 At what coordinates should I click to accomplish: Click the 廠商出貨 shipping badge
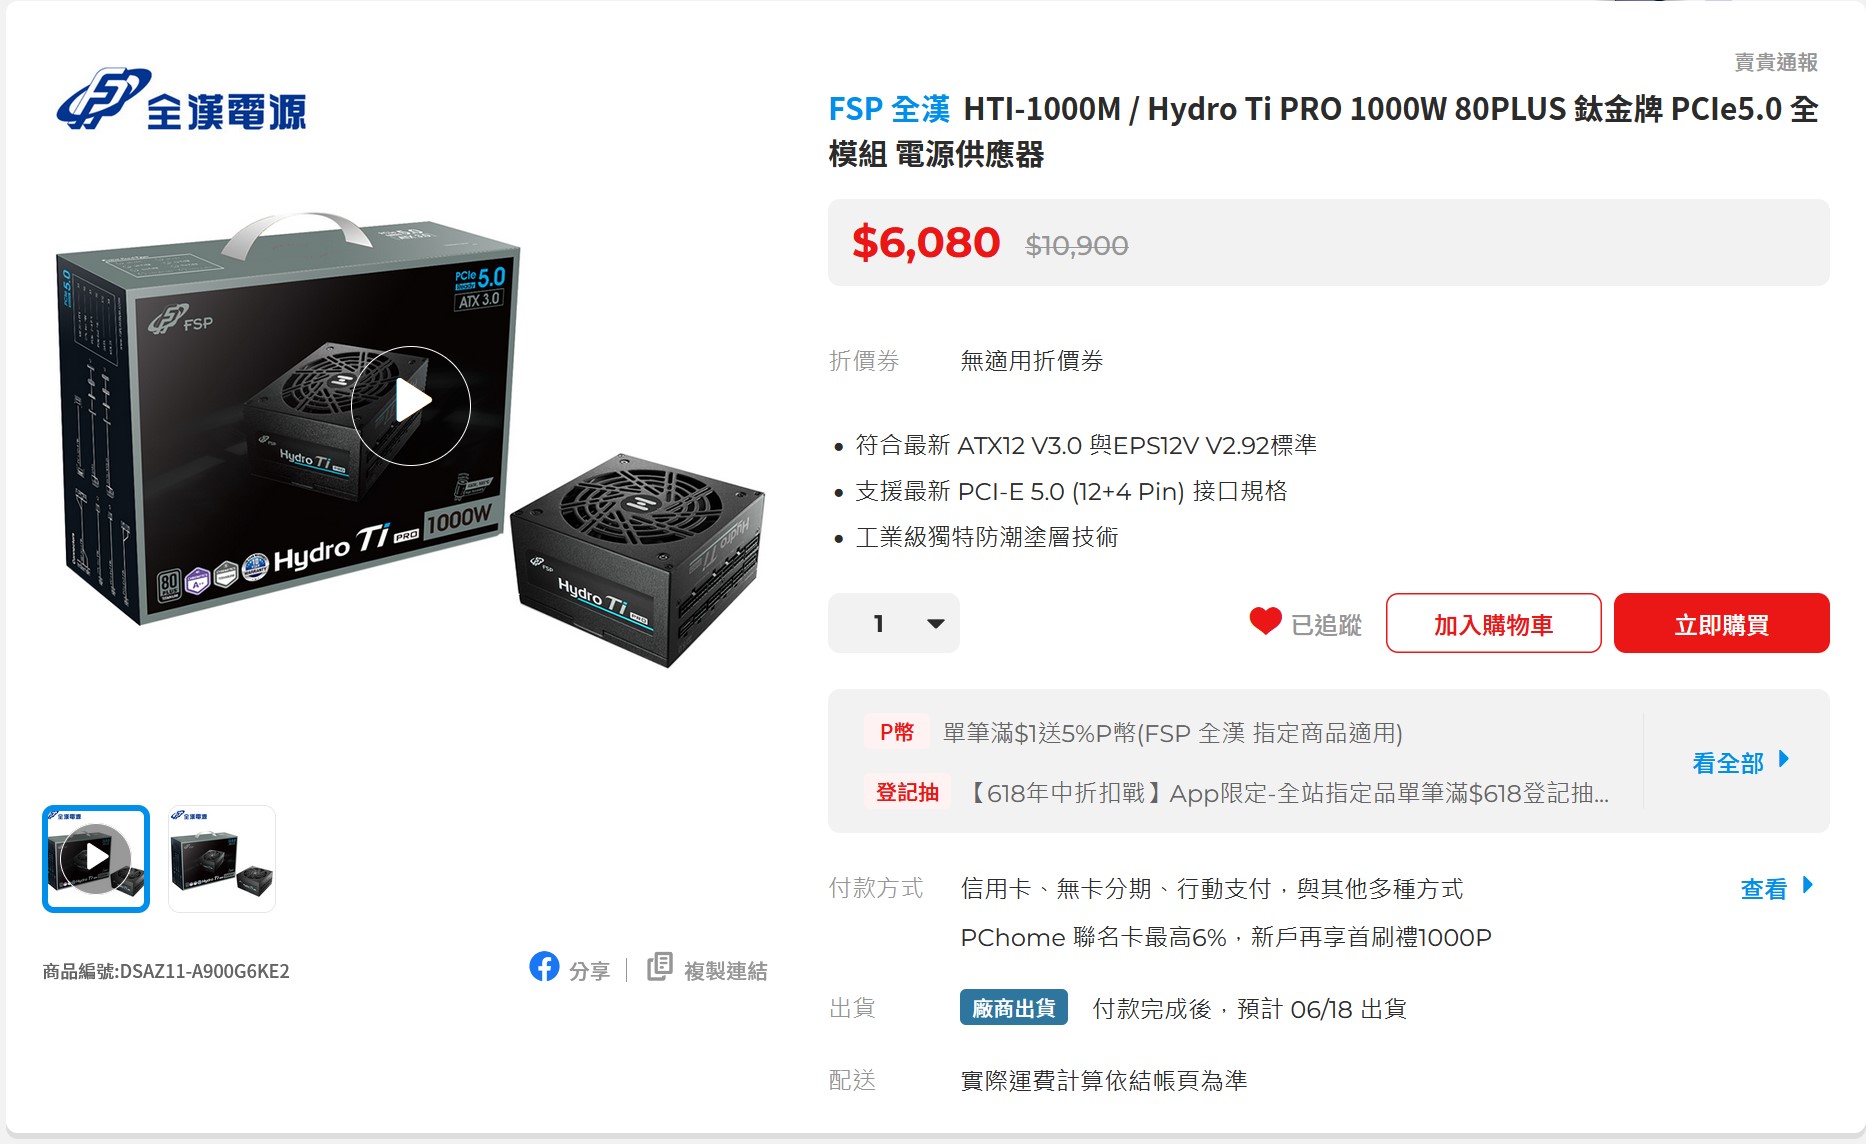tap(1013, 1008)
